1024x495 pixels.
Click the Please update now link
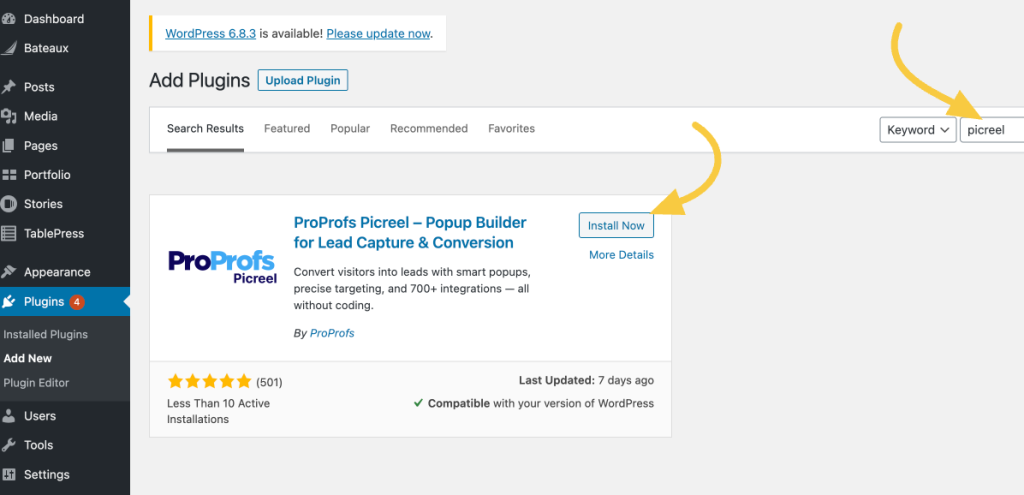[x=378, y=33]
